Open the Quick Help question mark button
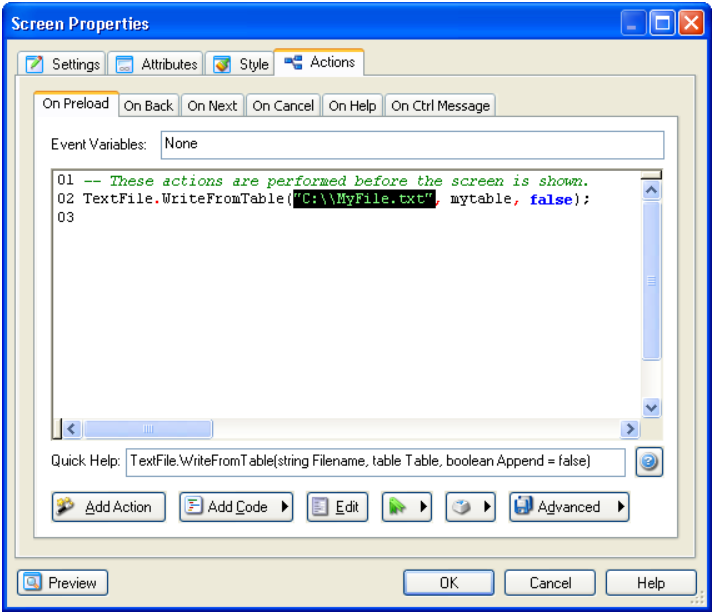This screenshot has width=714, height=614. coord(649,462)
